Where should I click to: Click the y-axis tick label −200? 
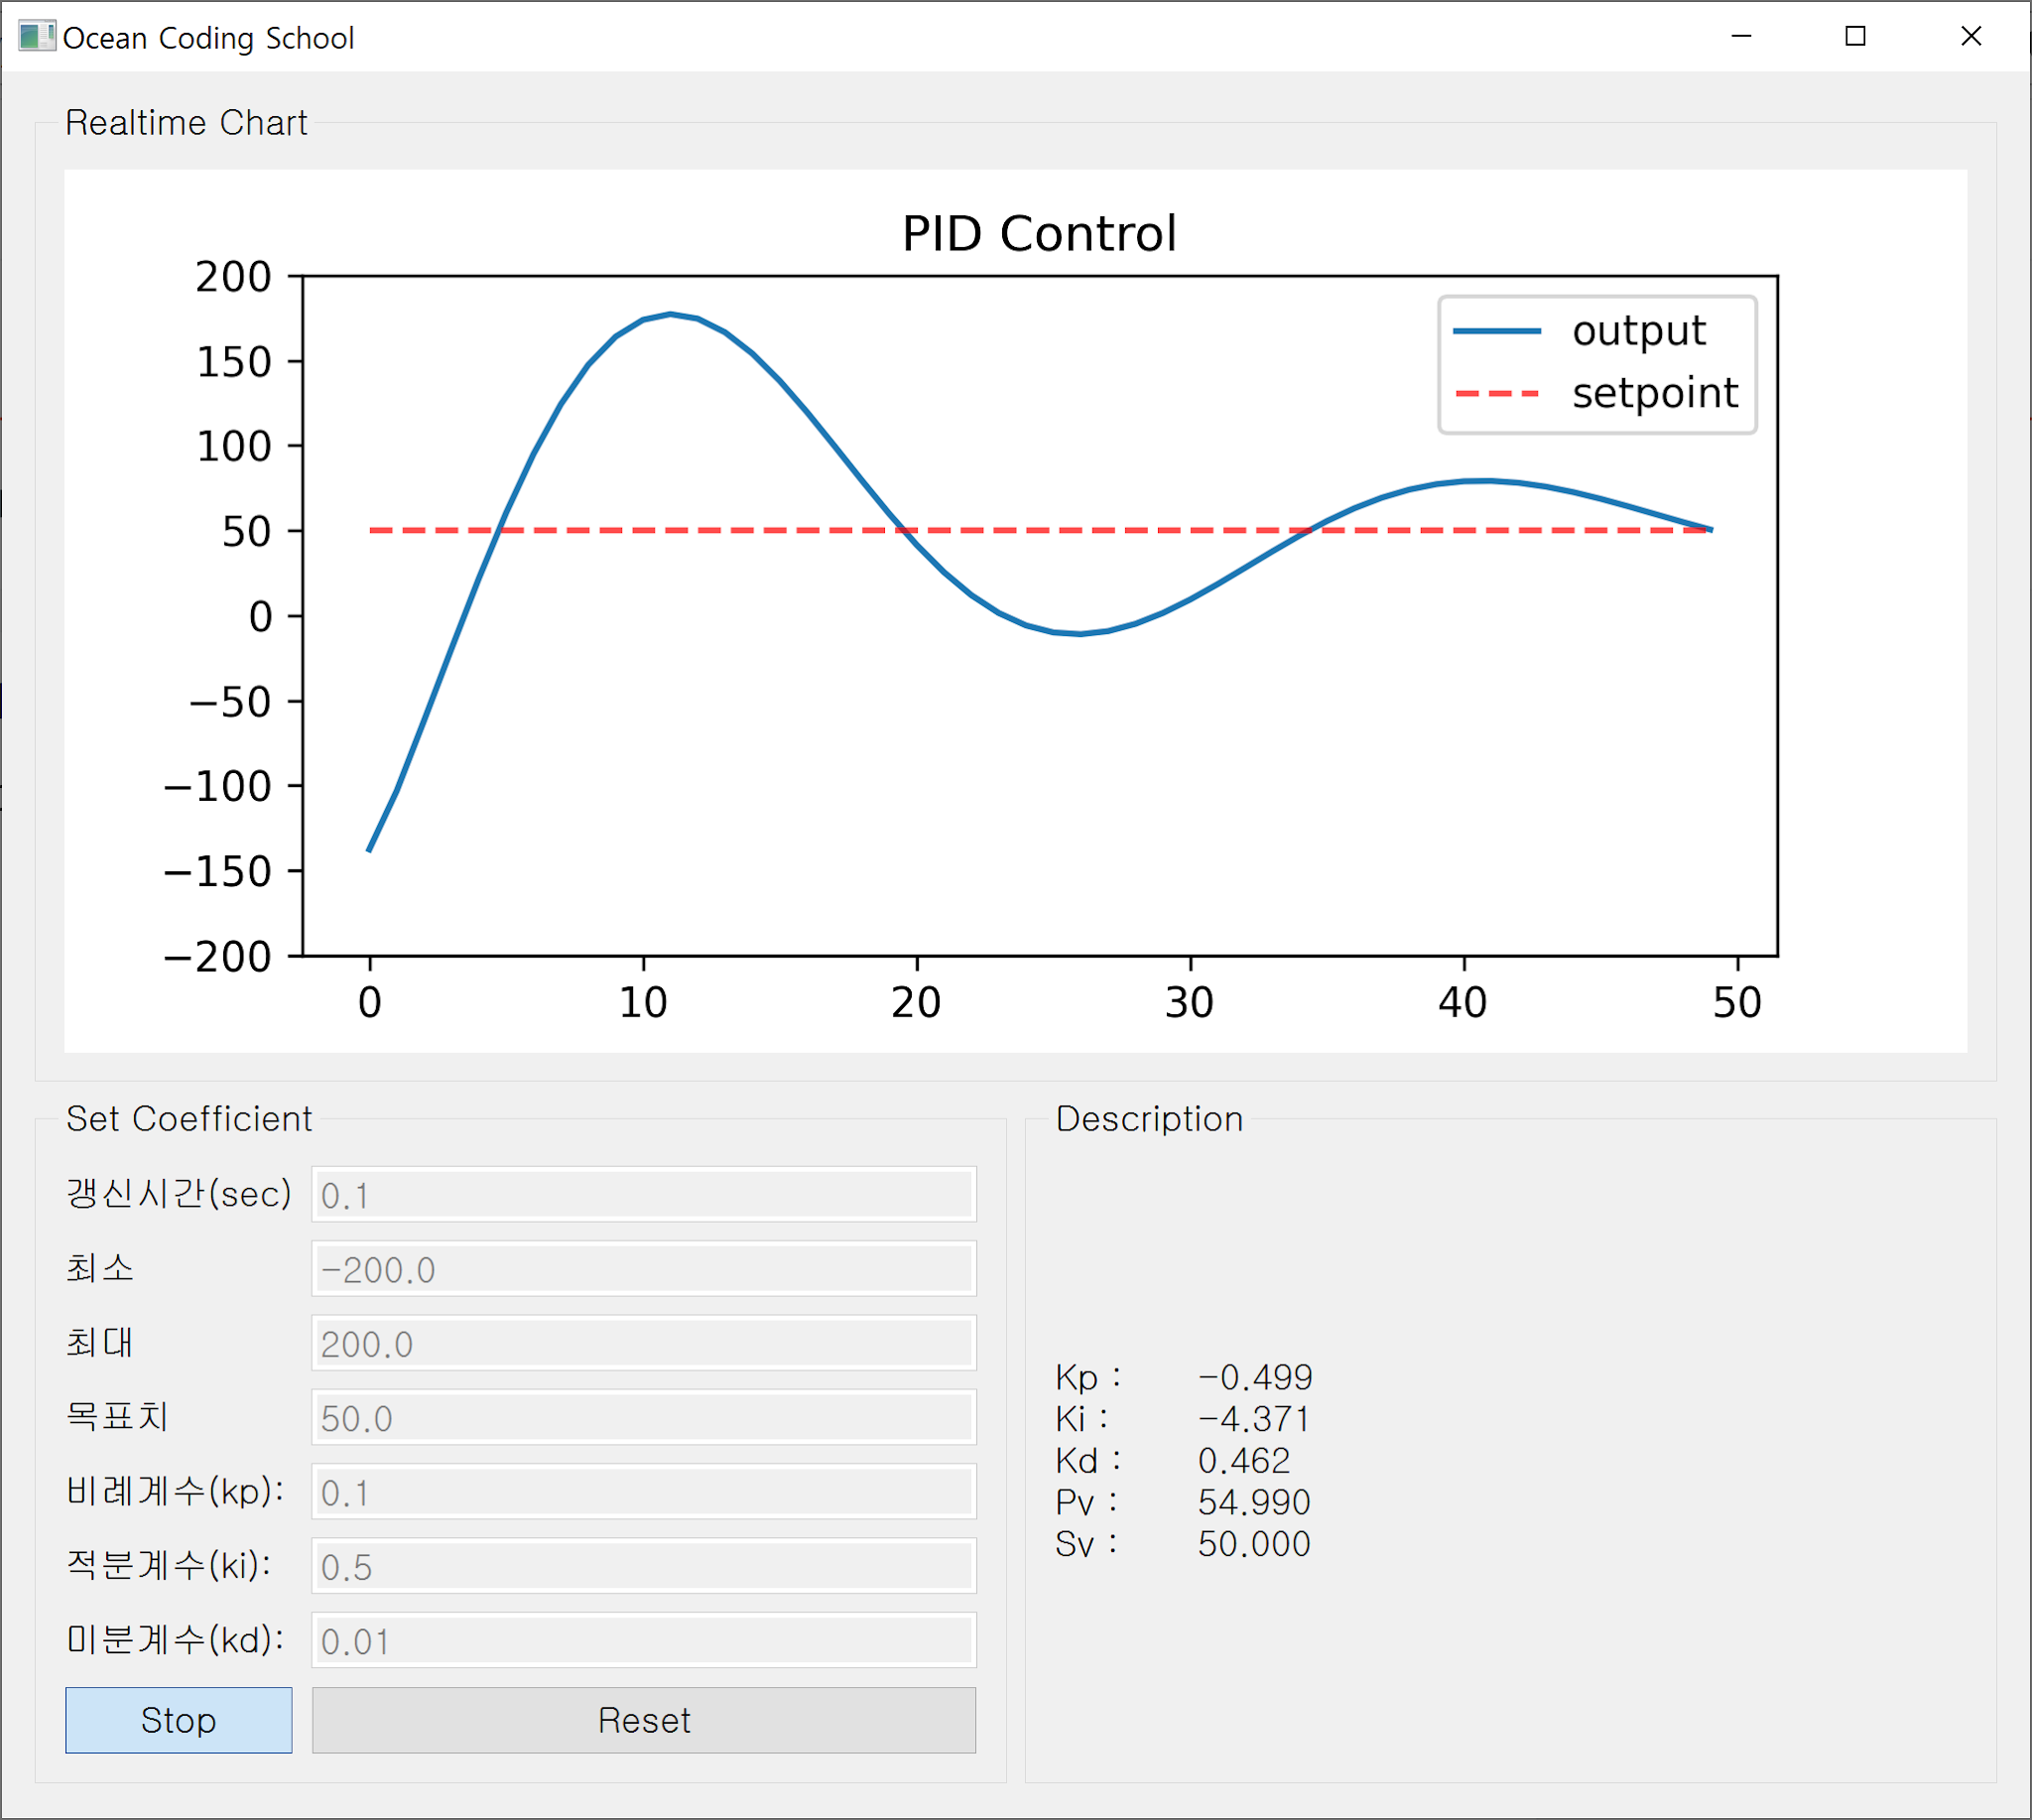(x=218, y=957)
